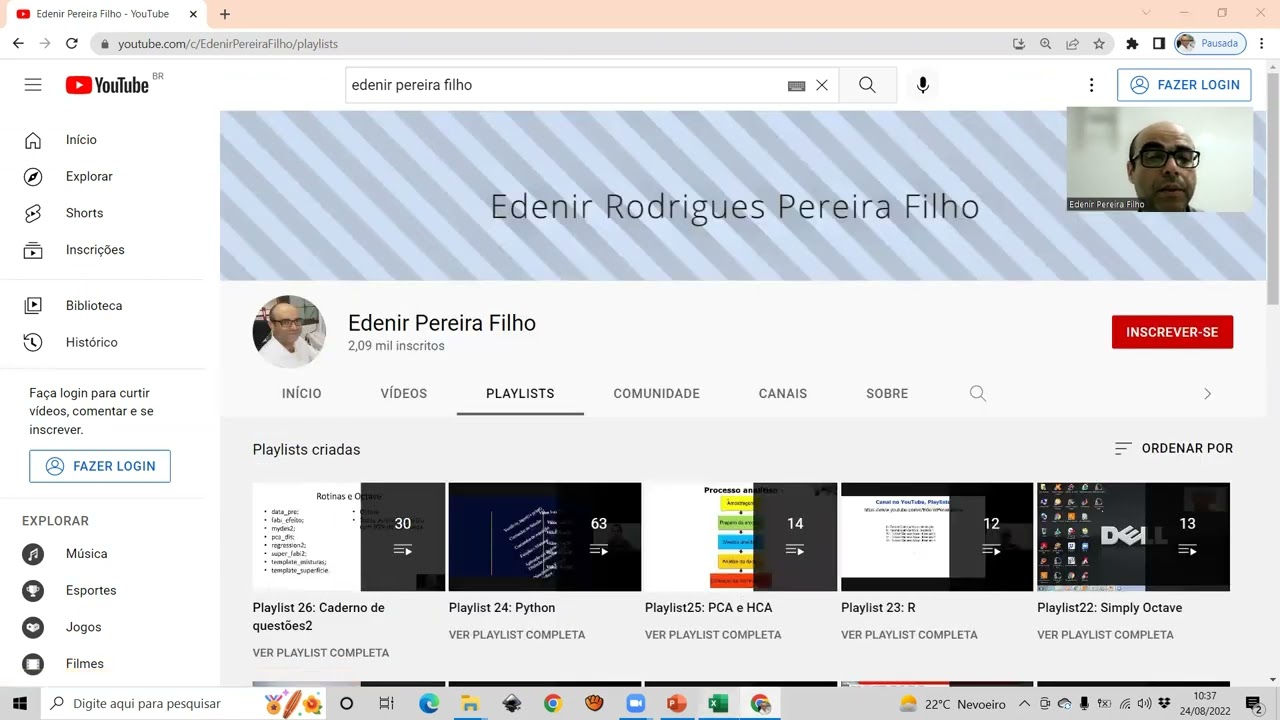Go back in browser
Screen dimensions: 1280x720
[18, 43]
